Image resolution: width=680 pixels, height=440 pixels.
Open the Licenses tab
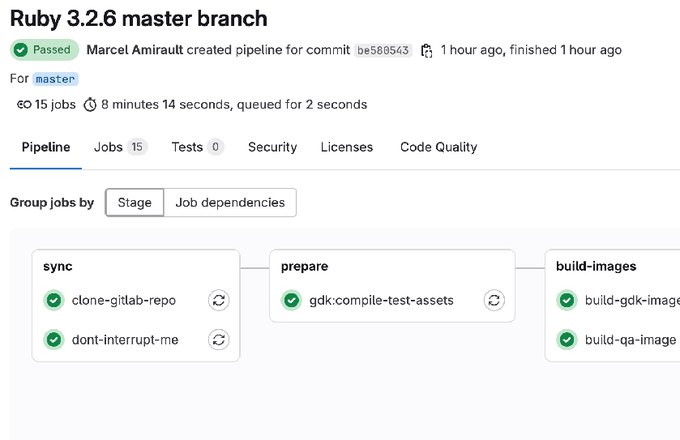pyautogui.click(x=347, y=147)
